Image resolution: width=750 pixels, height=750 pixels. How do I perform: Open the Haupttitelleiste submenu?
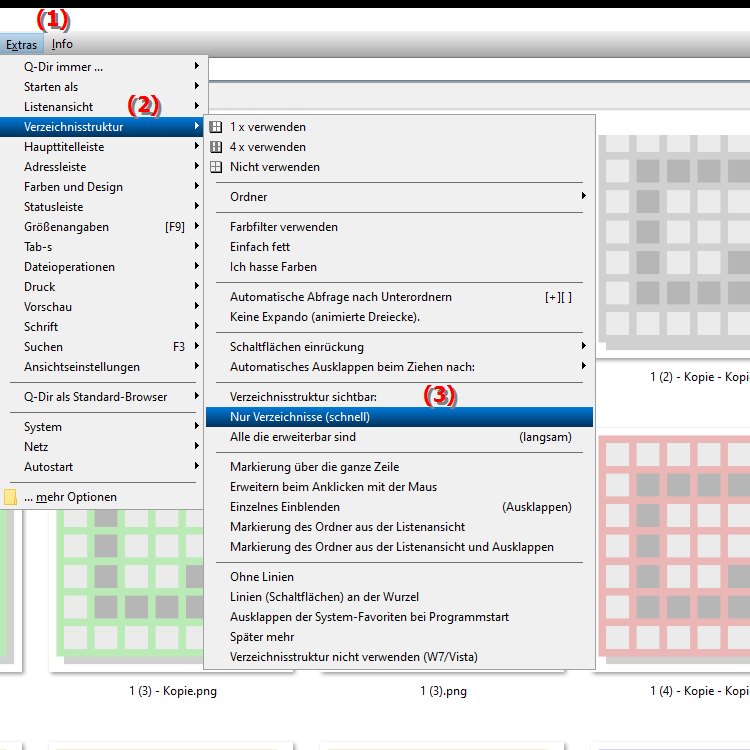click(x=103, y=147)
